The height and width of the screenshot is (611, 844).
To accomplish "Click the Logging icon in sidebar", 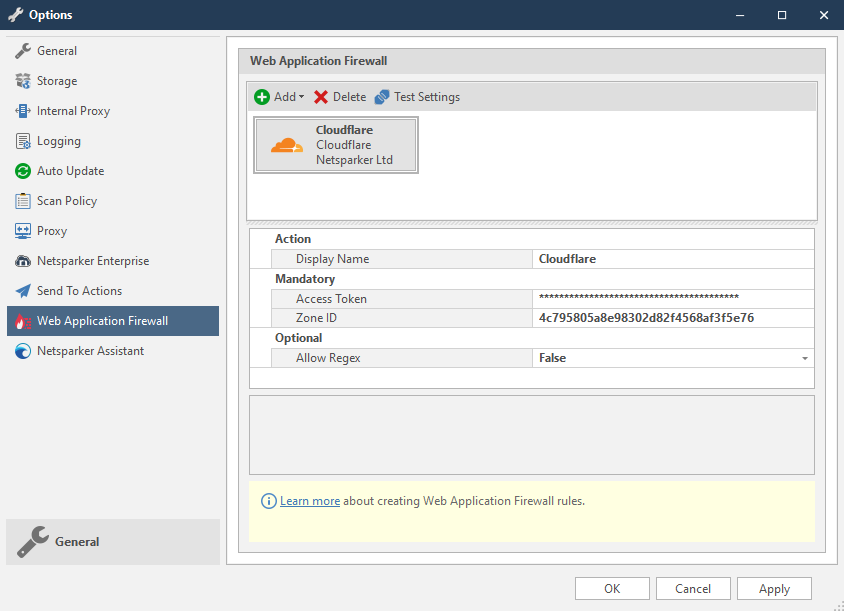I will pyautogui.click(x=23, y=141).
